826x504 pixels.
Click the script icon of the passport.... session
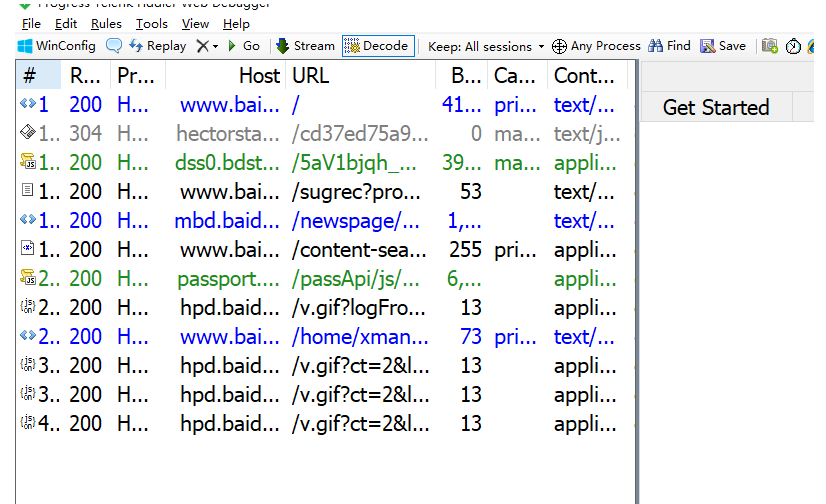click(27, 276)
